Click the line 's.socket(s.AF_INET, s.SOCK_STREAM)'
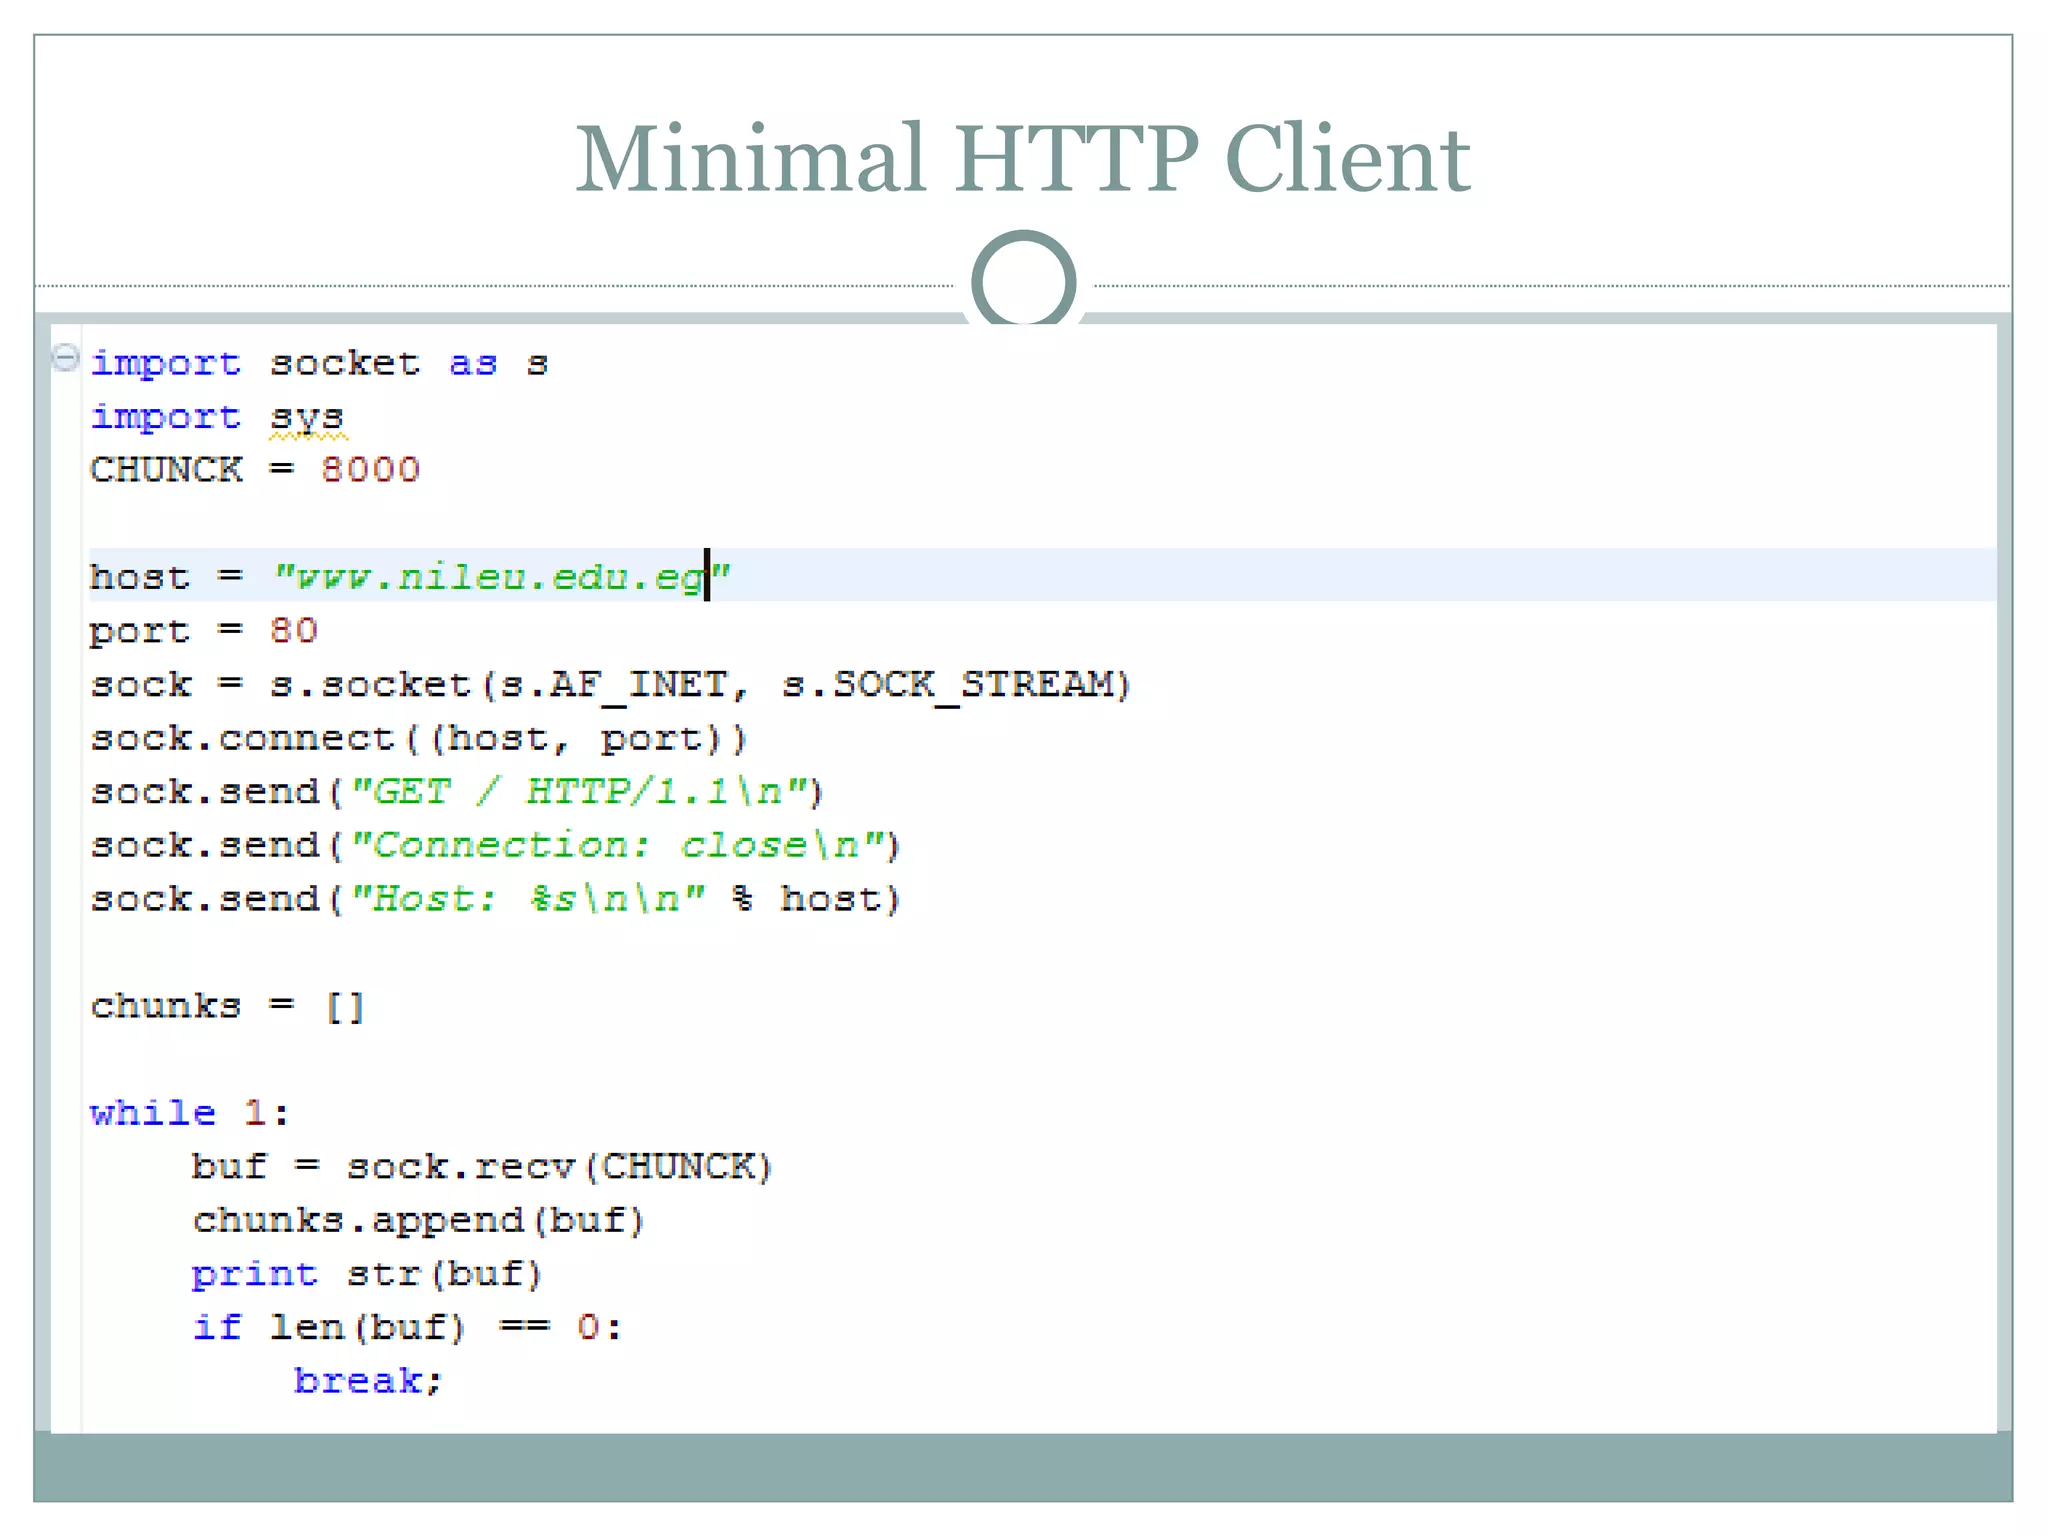The image size is (2048, 1536). [701, 685]
